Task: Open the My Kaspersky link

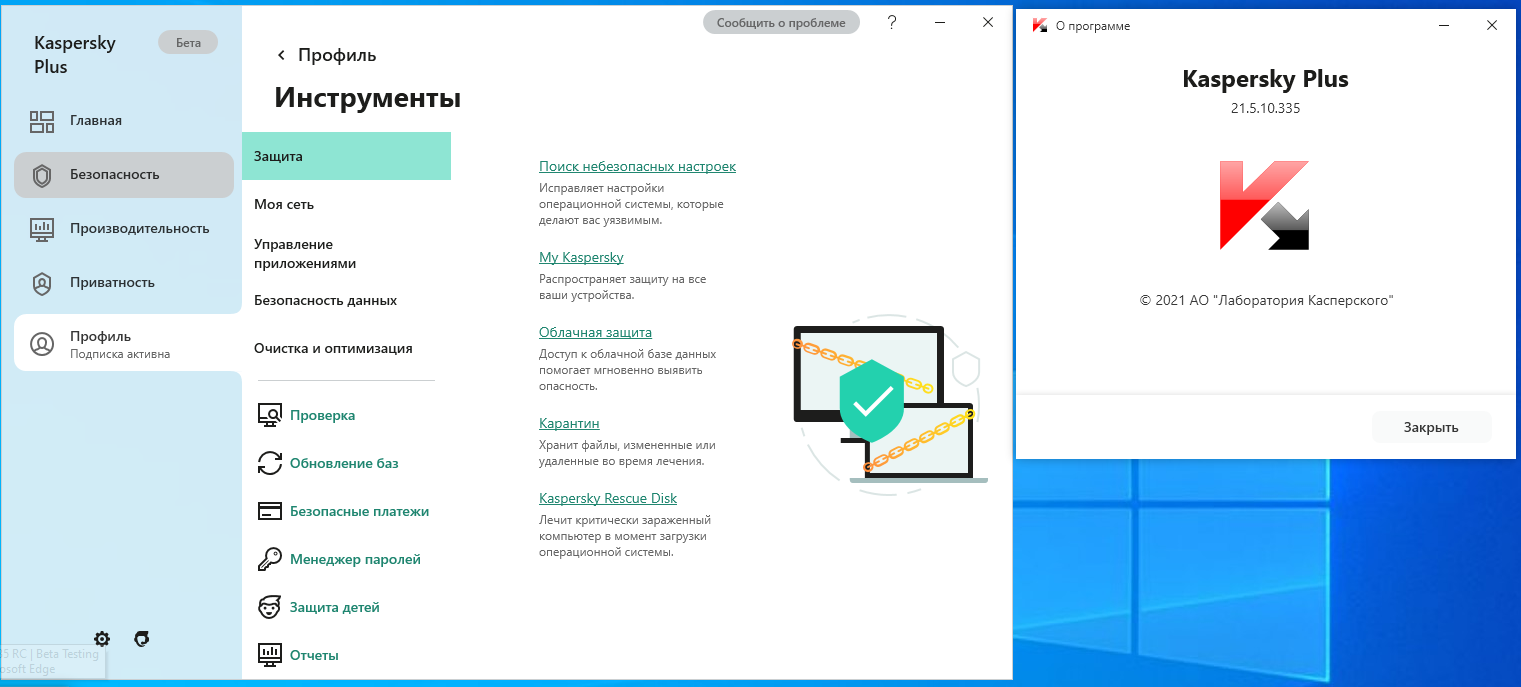Action: click(581, 257)
